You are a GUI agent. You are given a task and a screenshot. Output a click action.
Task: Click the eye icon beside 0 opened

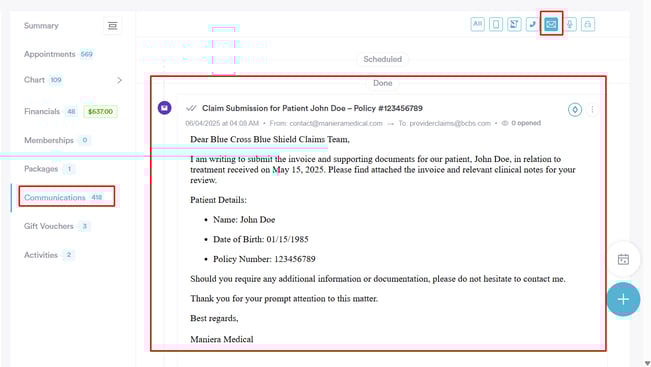point(505,123)
